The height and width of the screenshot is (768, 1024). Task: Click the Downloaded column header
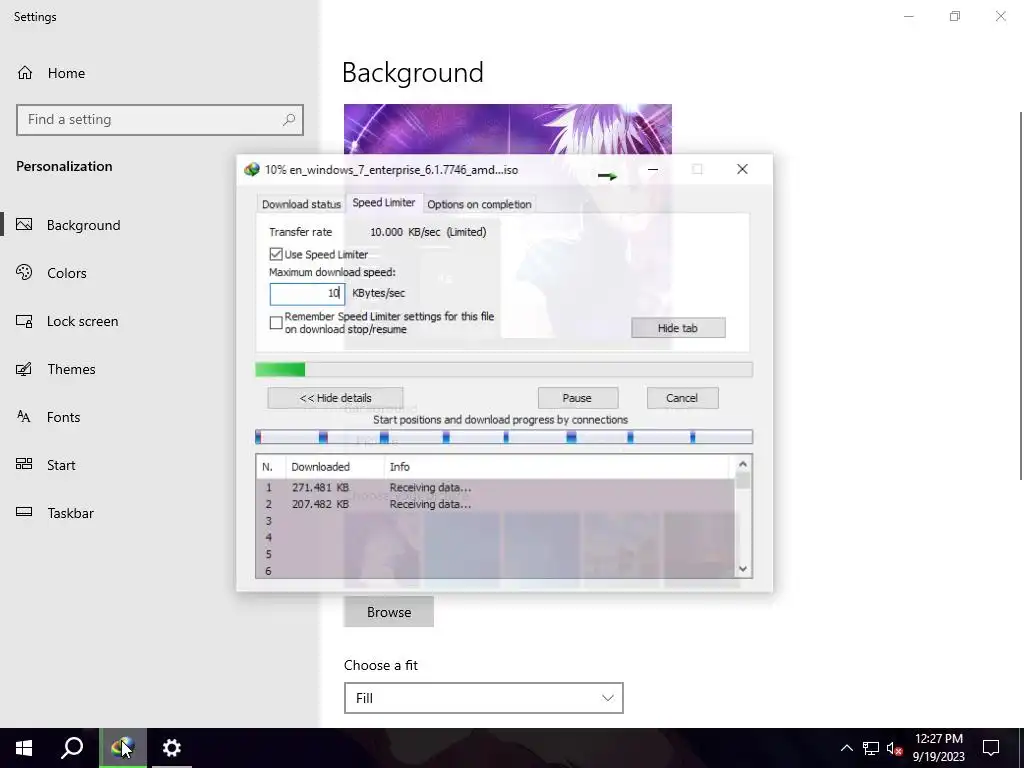tap(334, 467)
